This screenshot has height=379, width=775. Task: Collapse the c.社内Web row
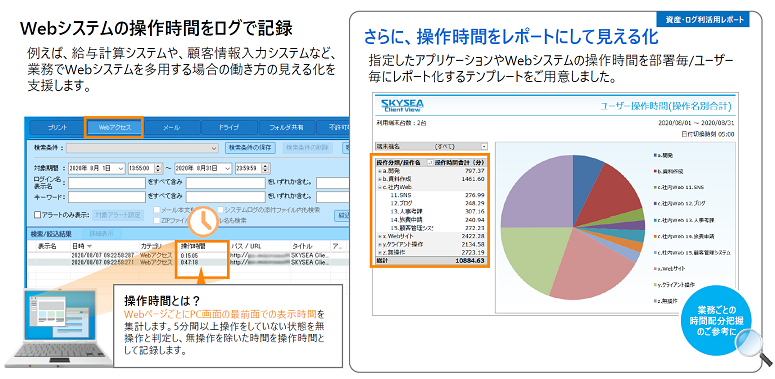(379, 187)
